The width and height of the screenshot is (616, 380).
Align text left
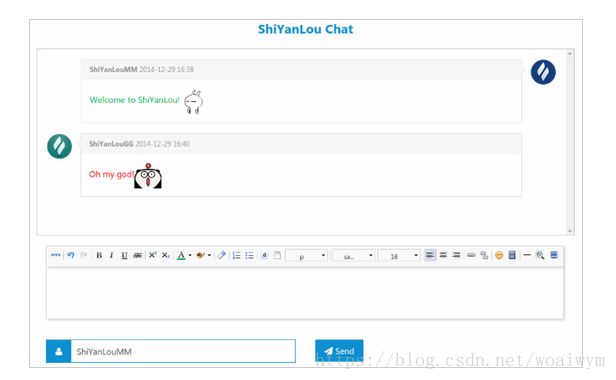click(x=430, y=255)
